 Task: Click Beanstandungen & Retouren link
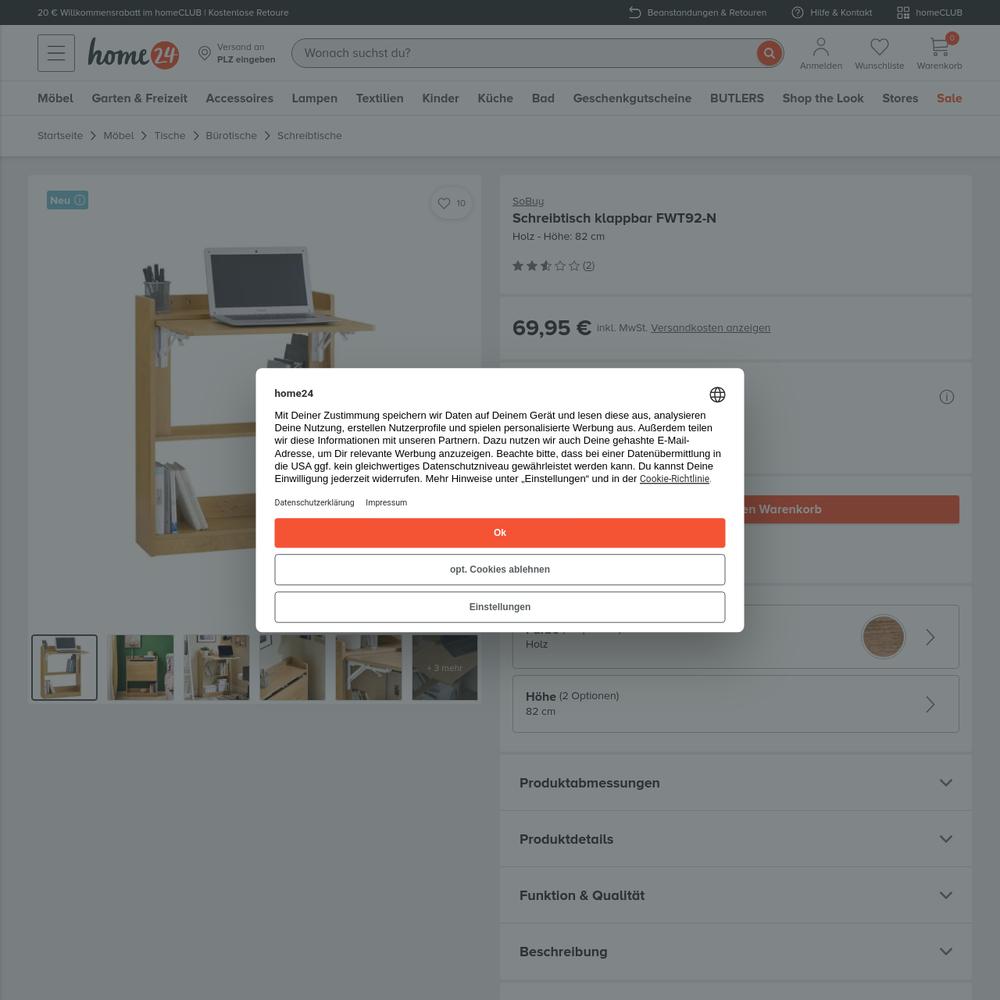click(698, 13)
